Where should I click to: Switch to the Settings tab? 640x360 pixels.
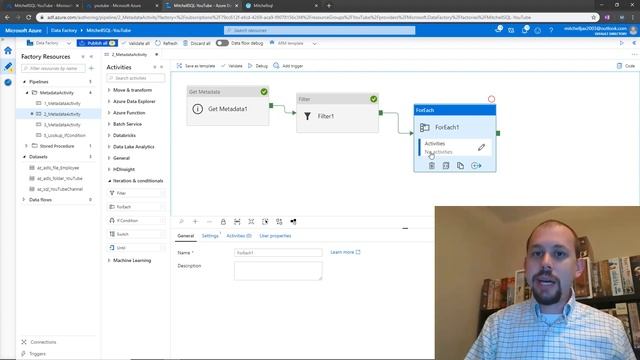pos(210,236)
